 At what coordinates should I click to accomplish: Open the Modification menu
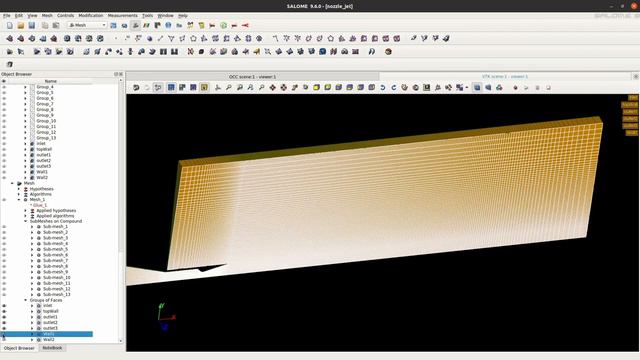91,16
